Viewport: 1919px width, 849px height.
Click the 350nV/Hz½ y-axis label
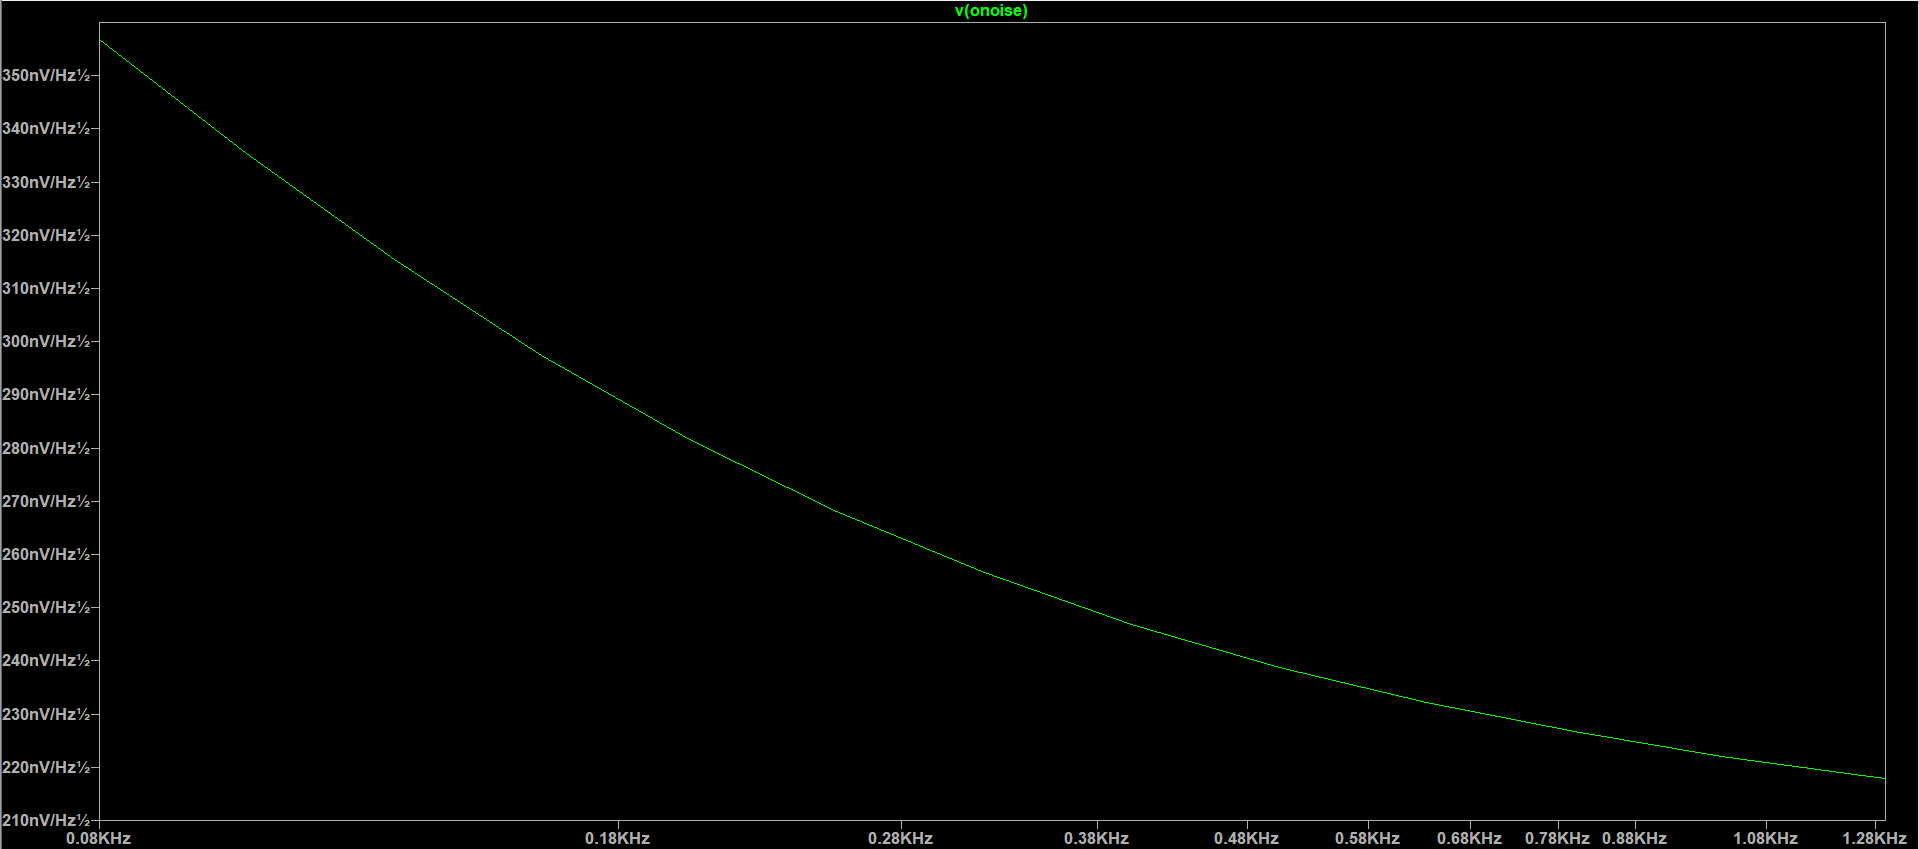[x=46, y=76]
